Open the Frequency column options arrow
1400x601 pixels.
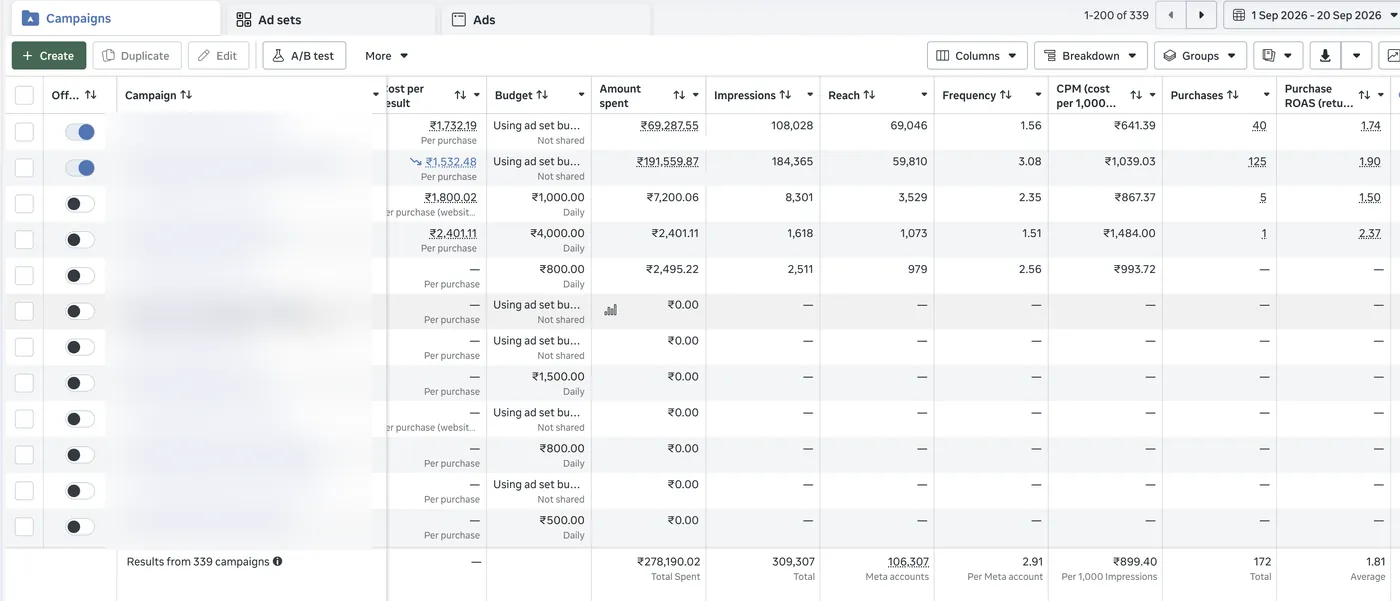[x=1037, y=95]
